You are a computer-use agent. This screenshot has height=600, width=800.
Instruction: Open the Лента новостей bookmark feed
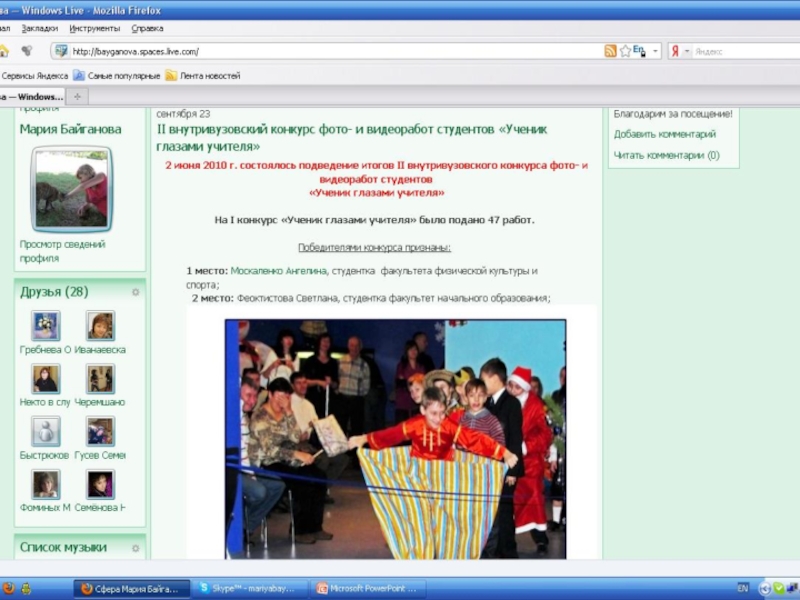tap(203, 76)
